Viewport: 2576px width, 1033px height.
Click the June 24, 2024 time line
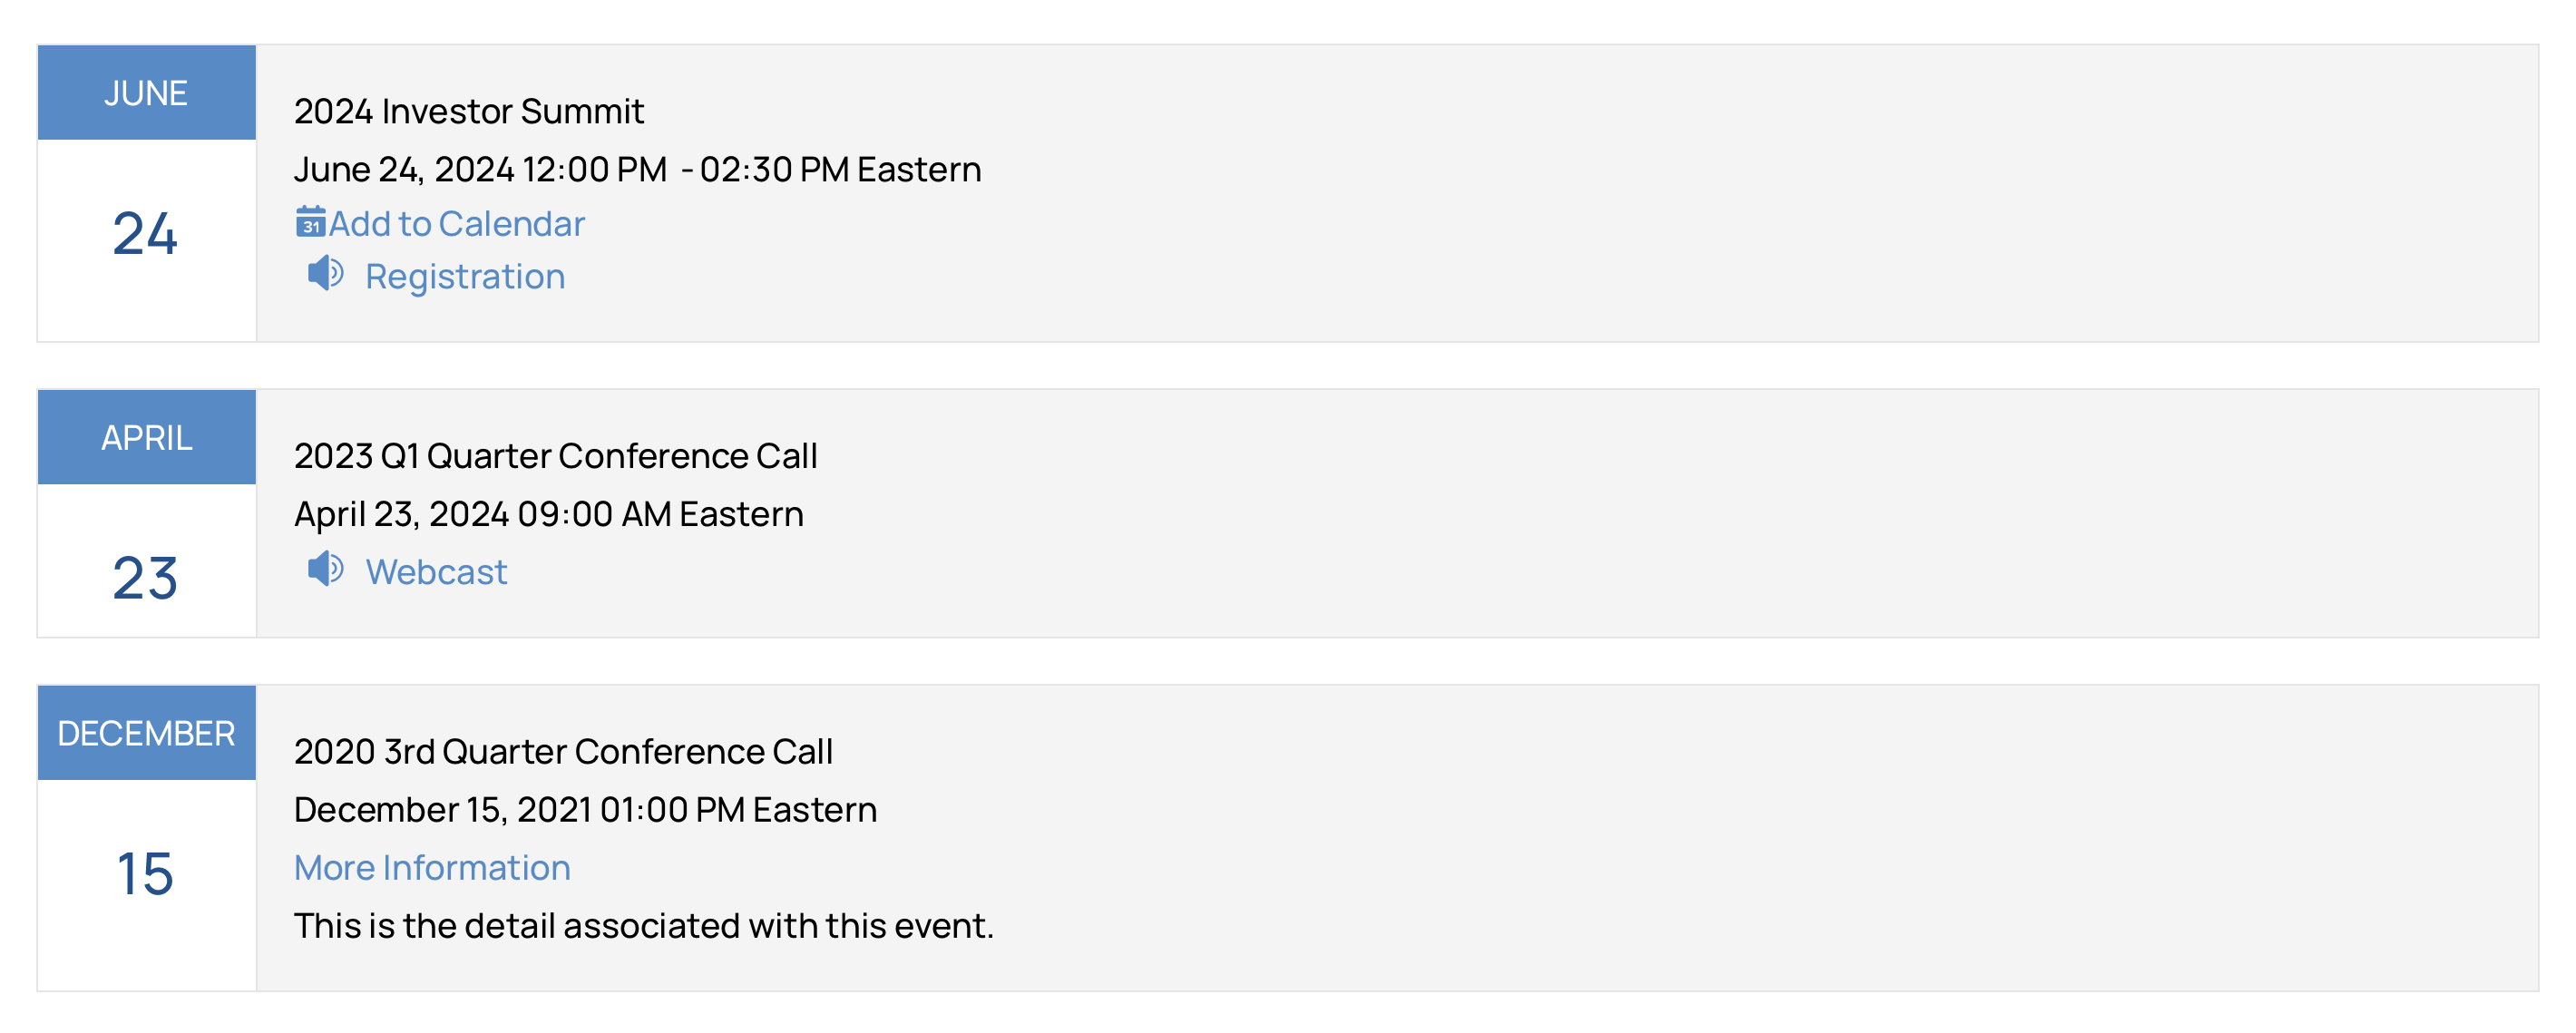coord(637,170)
